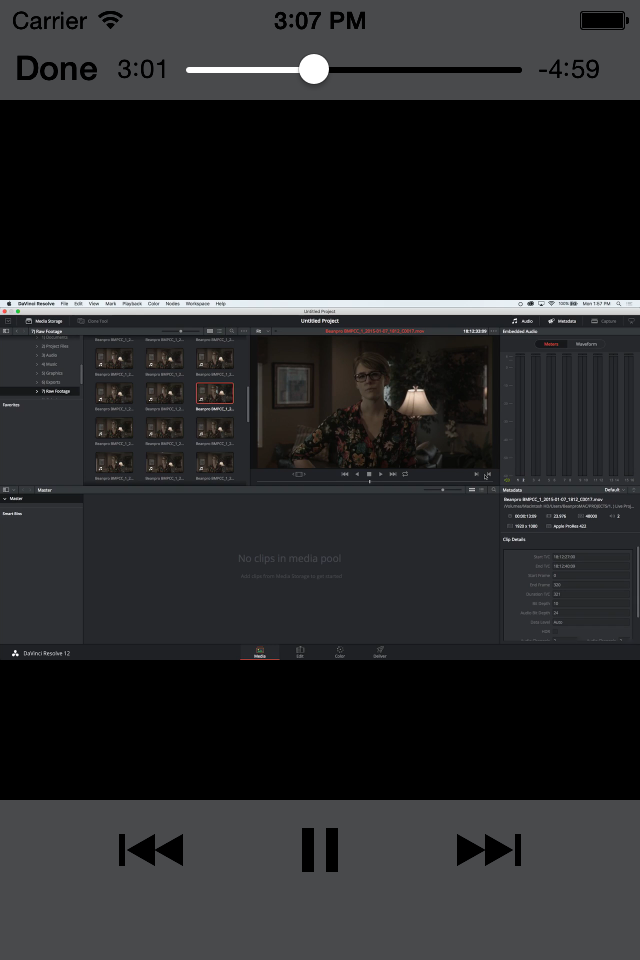
Task: Open media storage options ellipsis menu
Action: (244, 331)
